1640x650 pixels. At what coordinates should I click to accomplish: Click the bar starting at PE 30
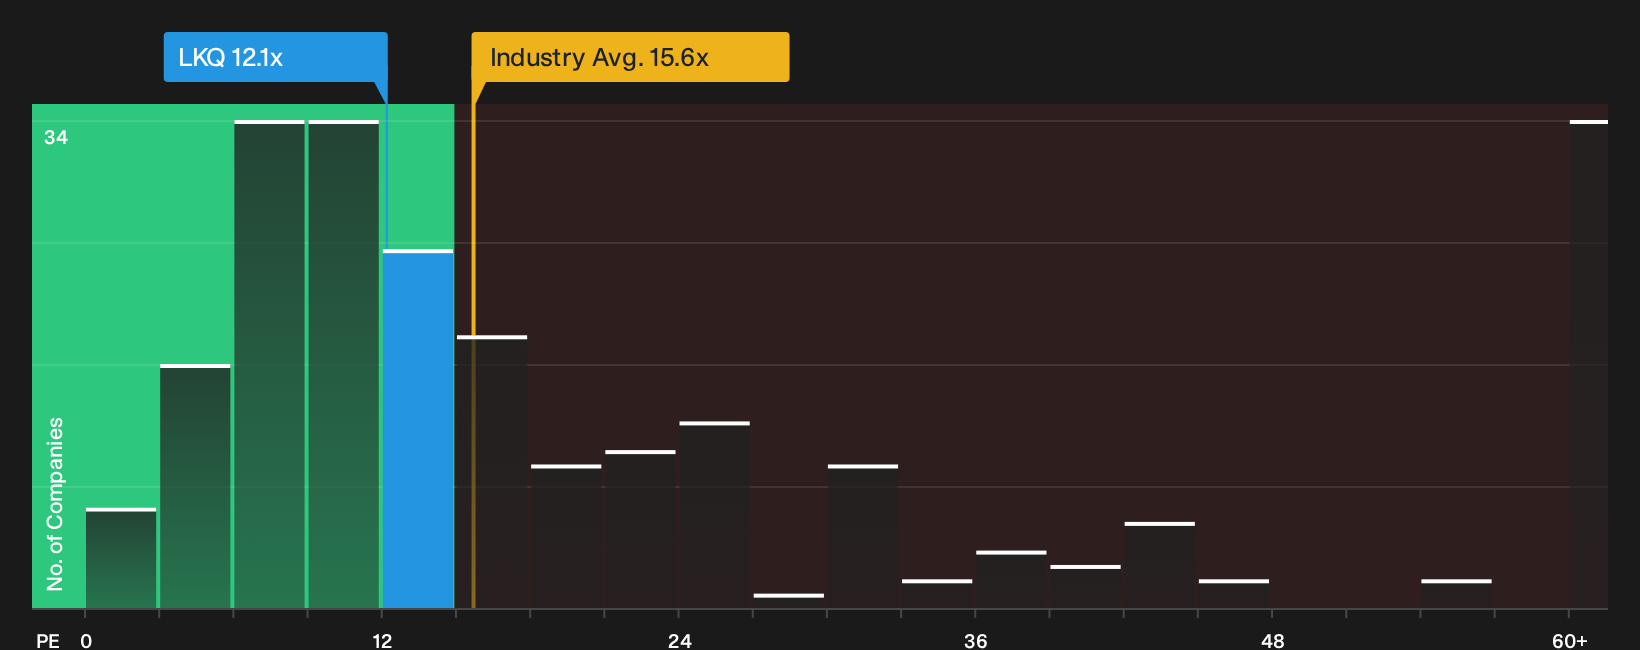(863, 537)
